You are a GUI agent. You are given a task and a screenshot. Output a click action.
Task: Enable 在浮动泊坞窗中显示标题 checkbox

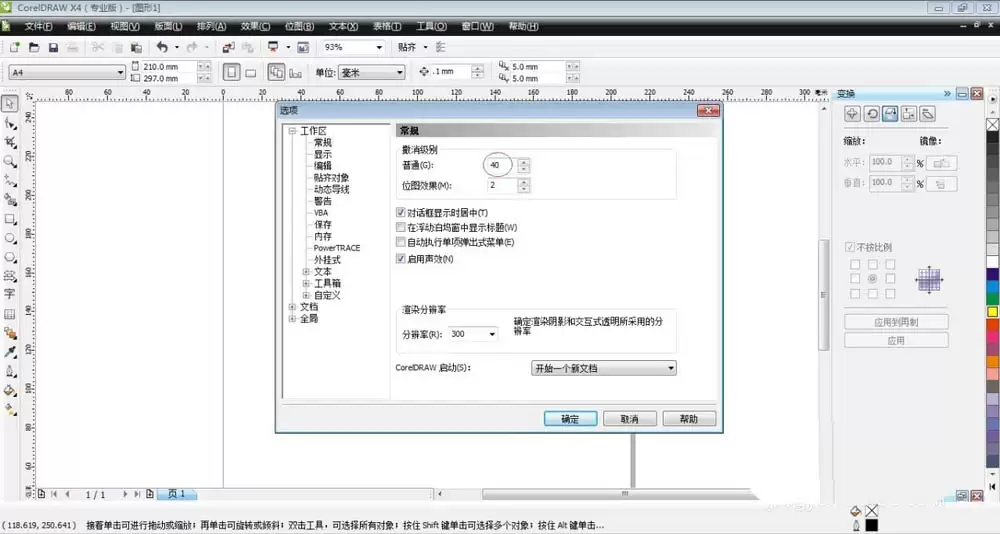[401, 228]
